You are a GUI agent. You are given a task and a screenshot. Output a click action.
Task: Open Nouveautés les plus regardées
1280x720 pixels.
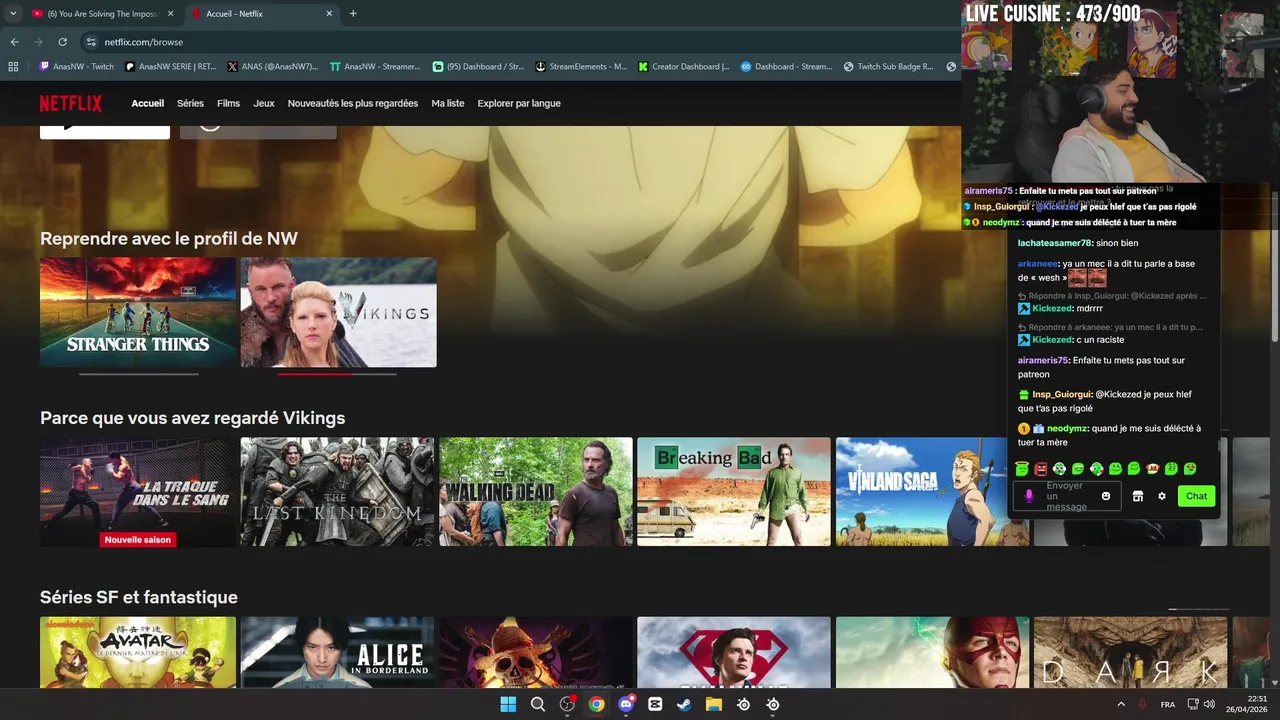pos(353,103)
